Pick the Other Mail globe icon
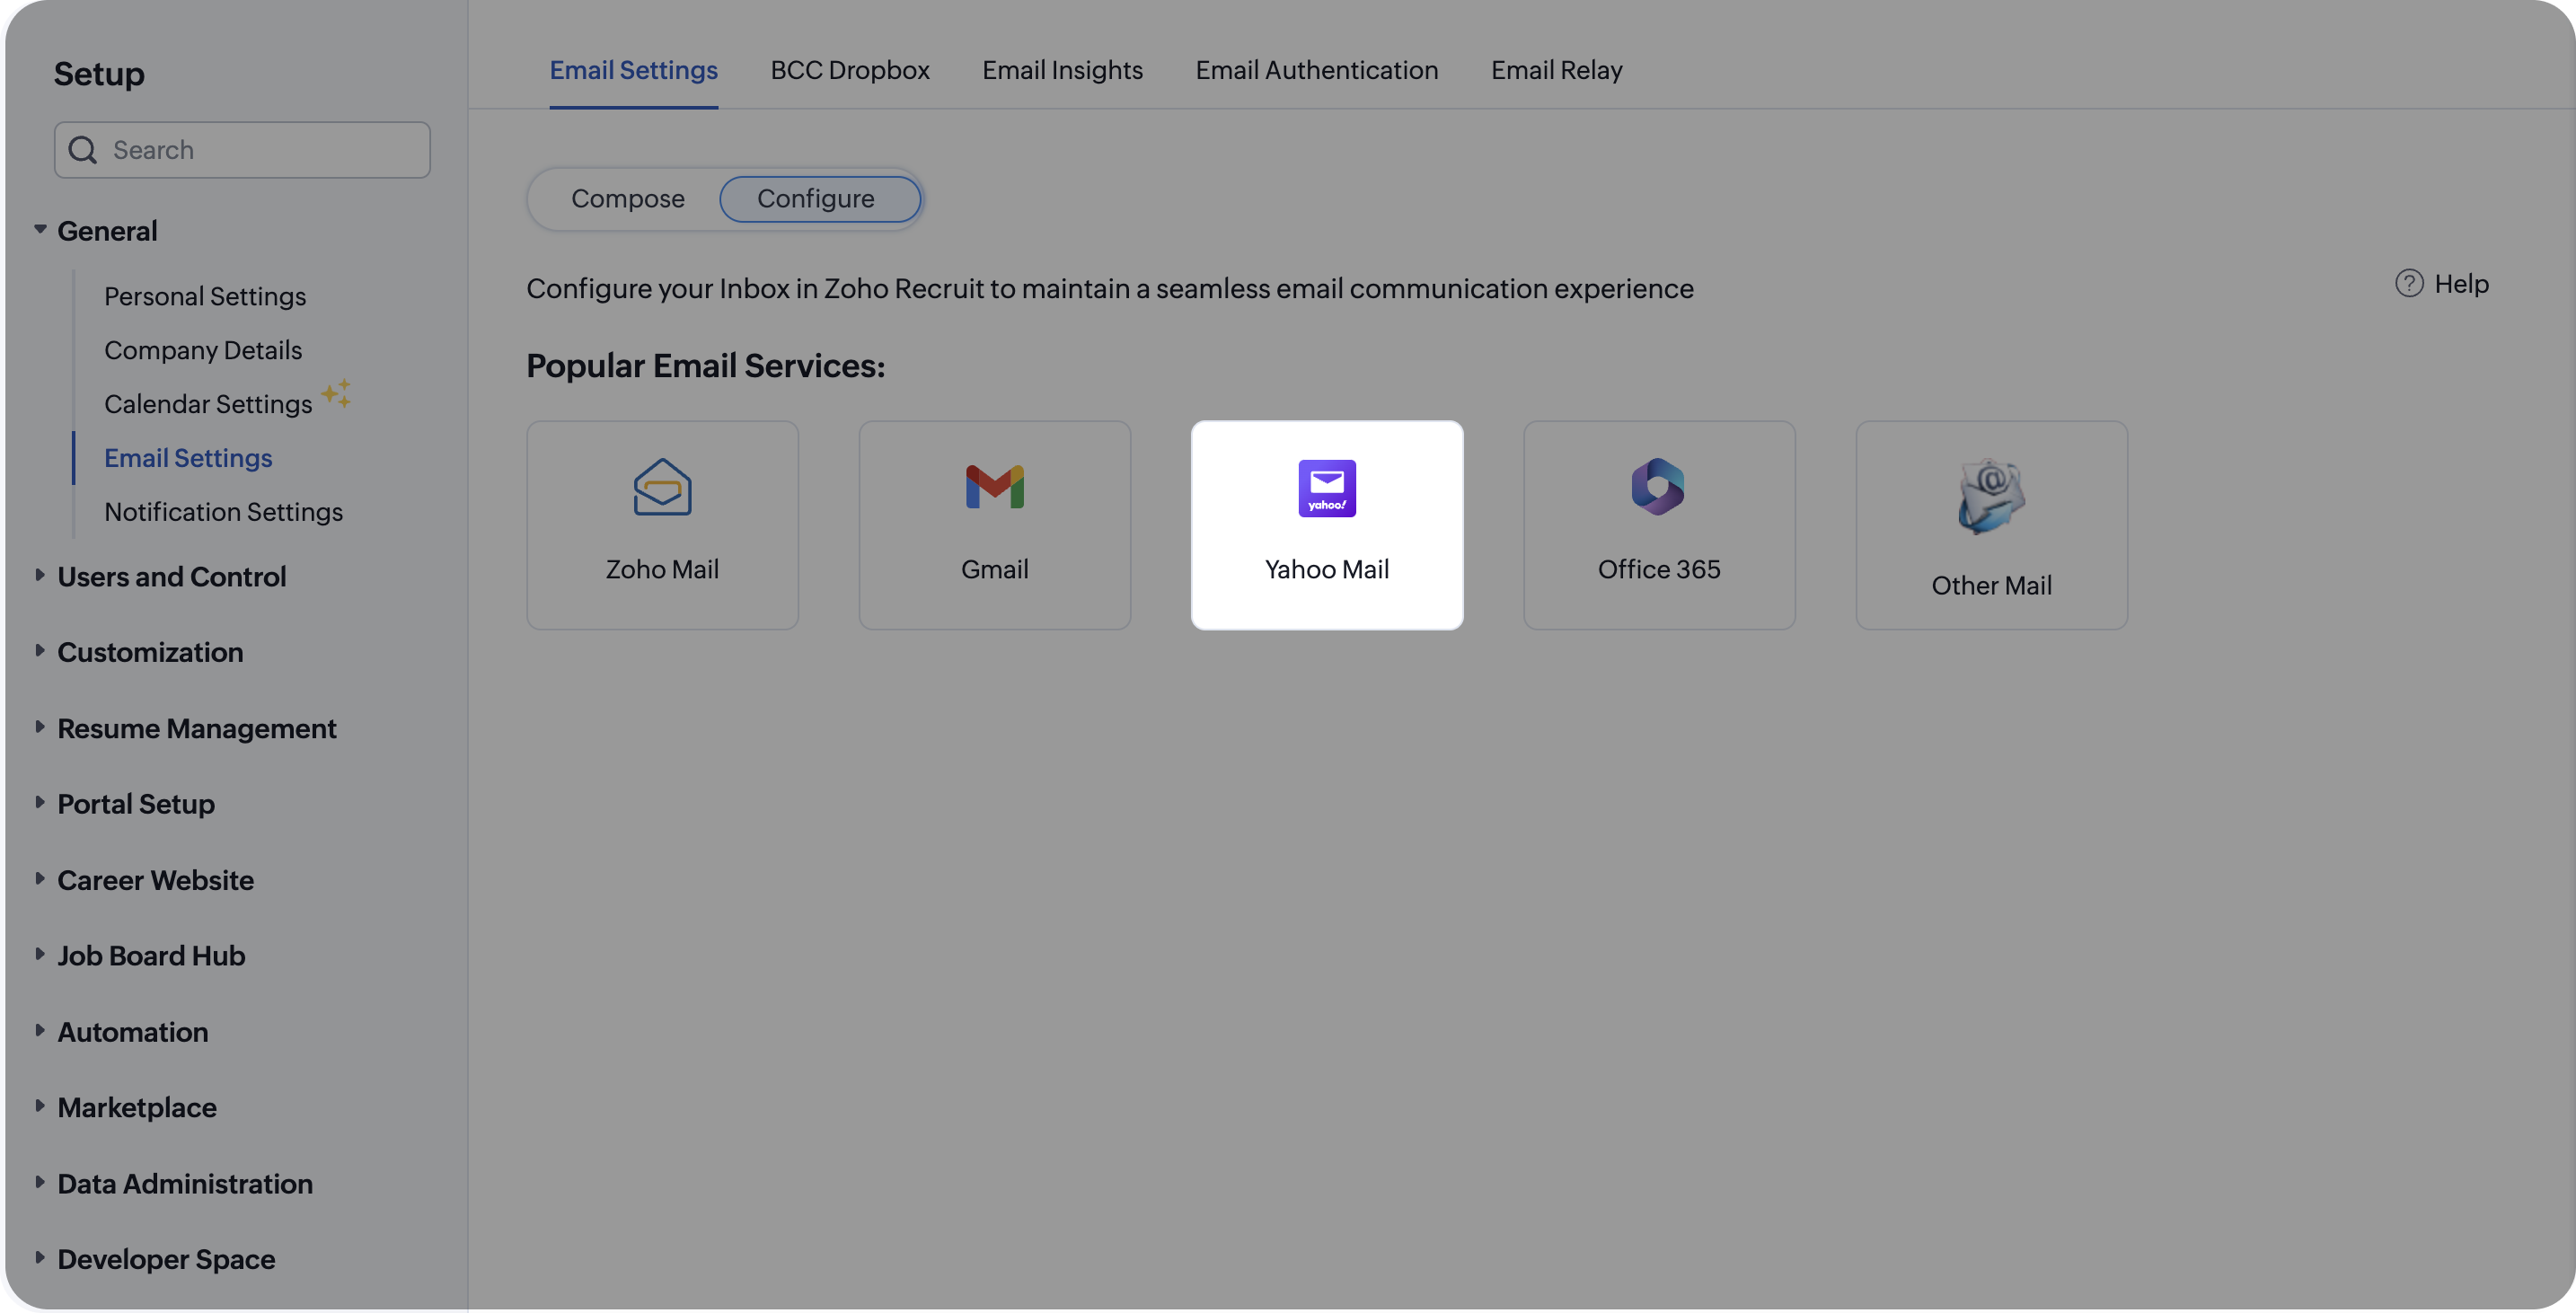2576x1313 pixels. [x=1990, y=495]
